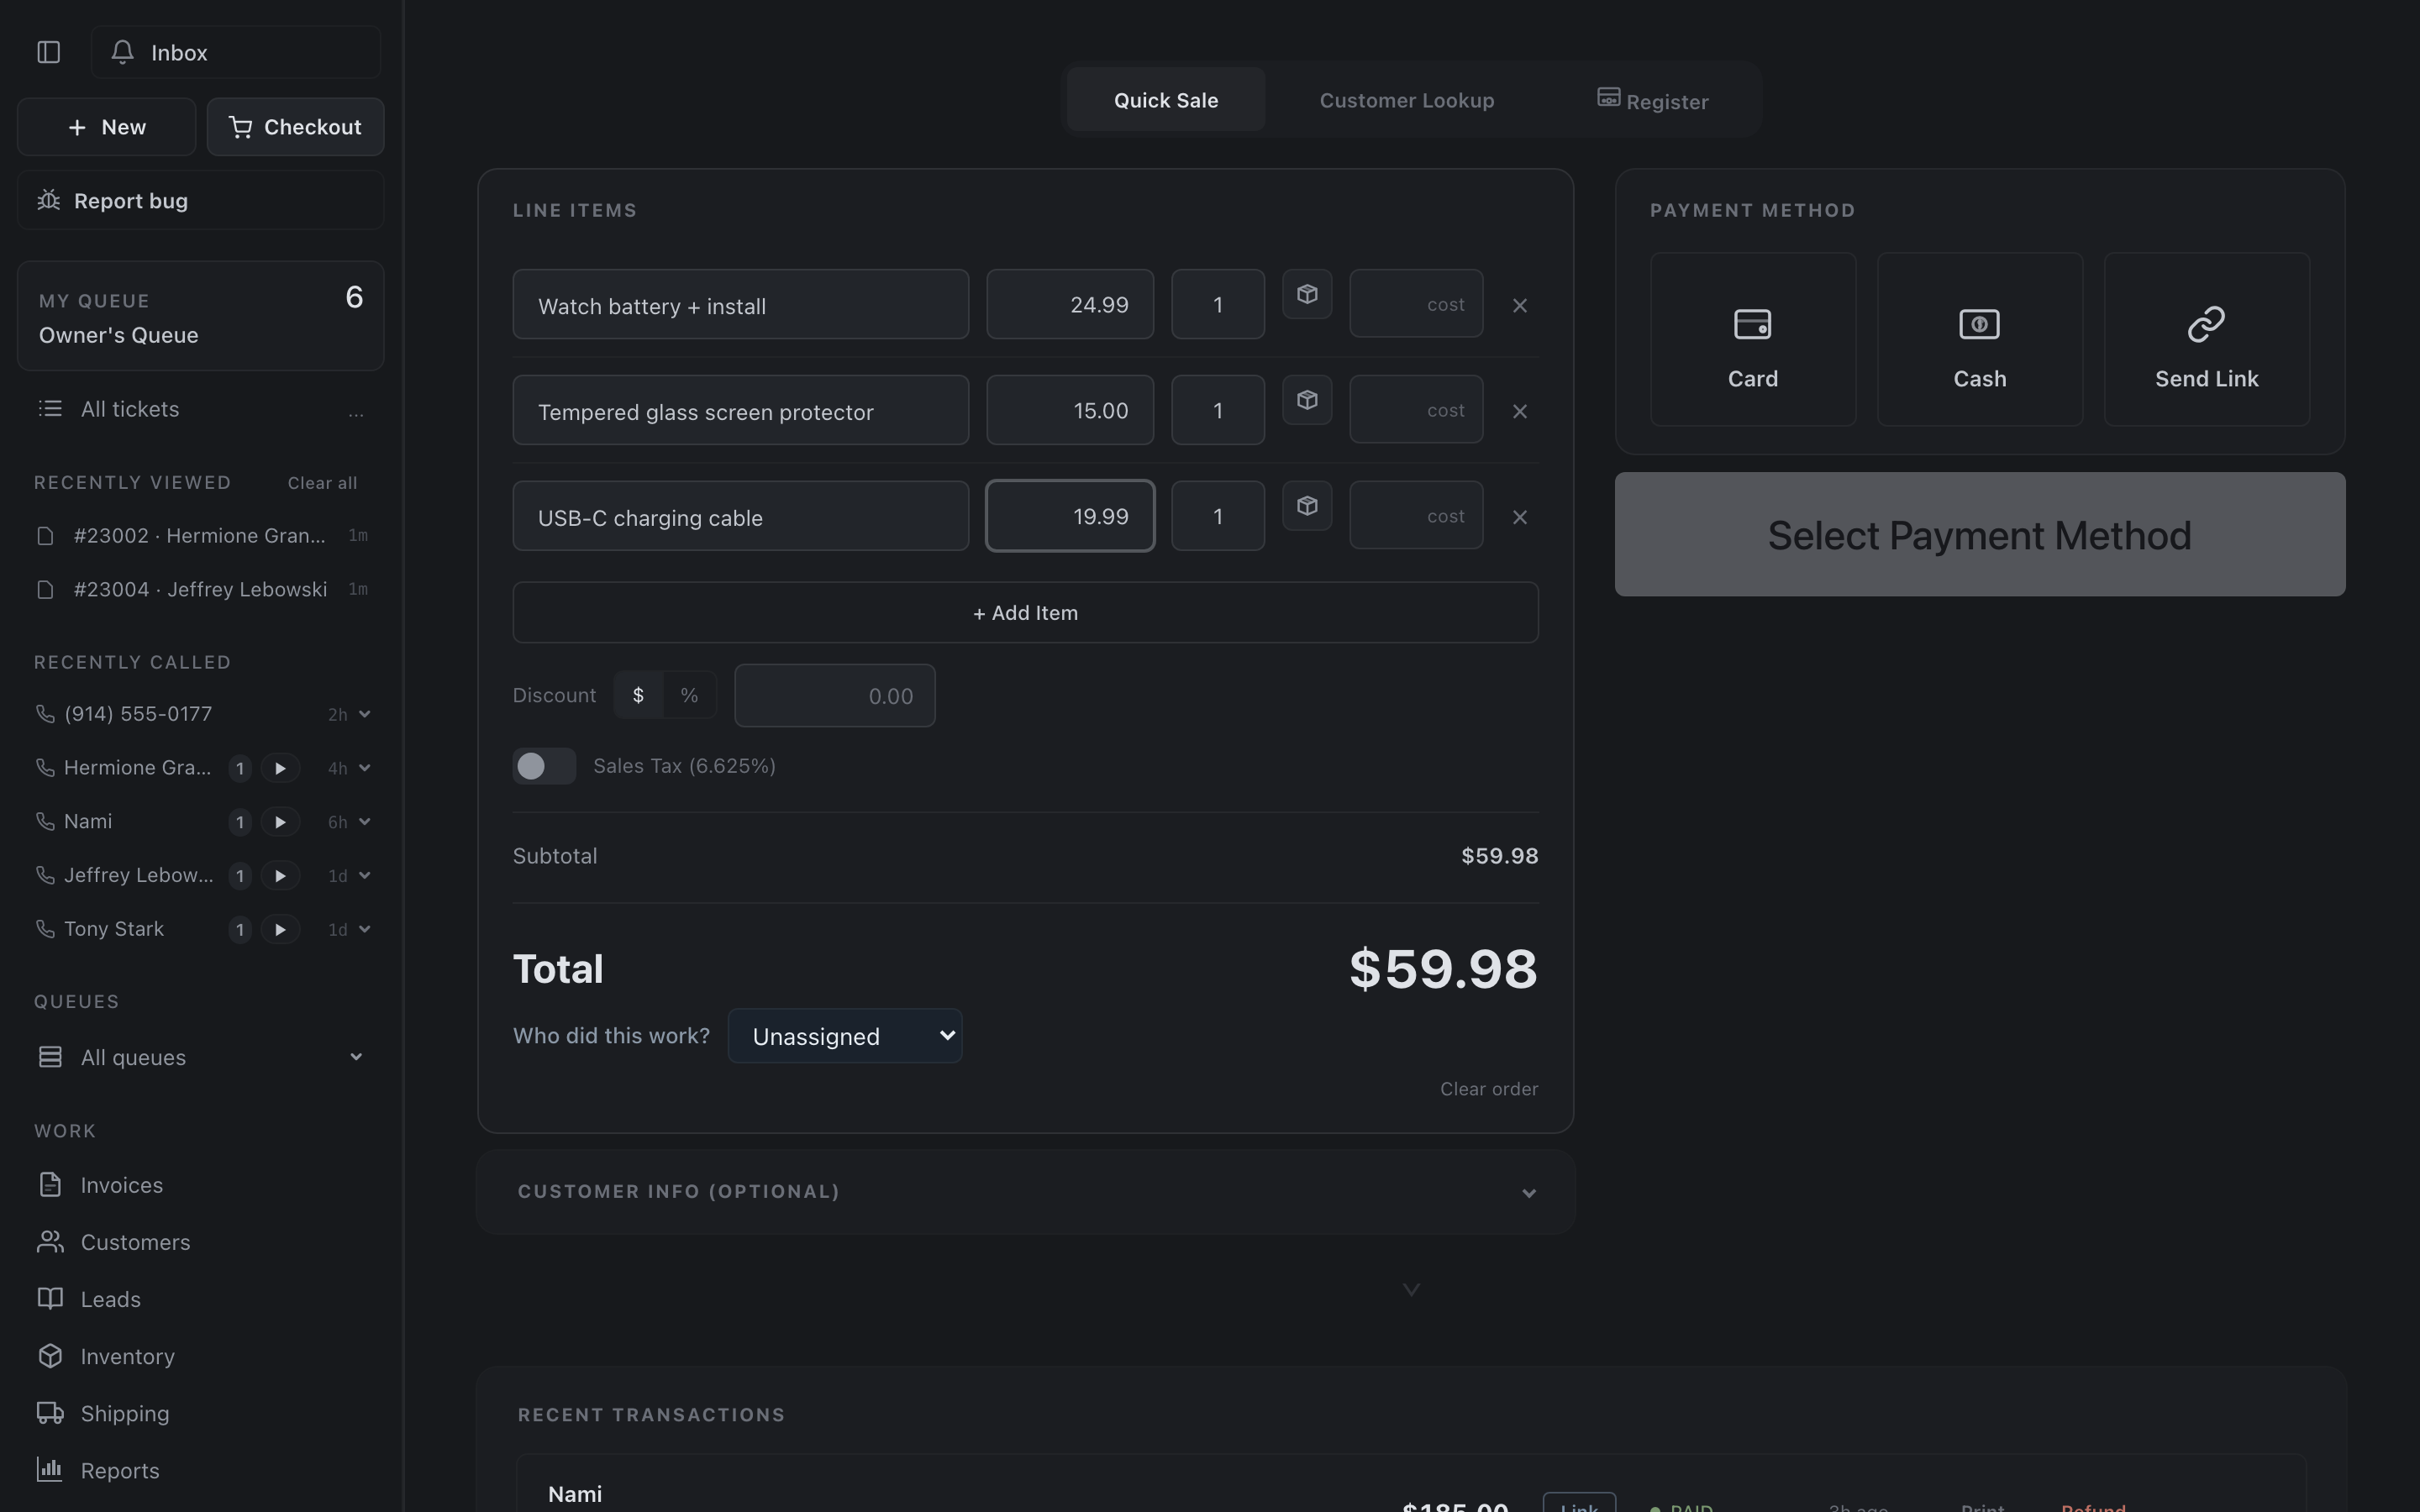
Task: Collapse the sidebar with the panel icon
Action: click(x=48, y=52)
